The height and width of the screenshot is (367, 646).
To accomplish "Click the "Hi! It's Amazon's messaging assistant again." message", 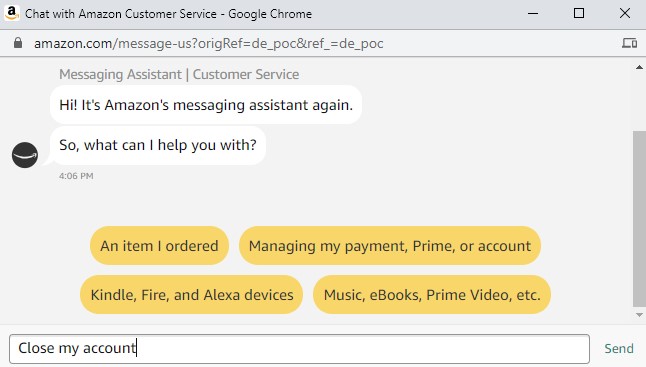I will coord(206,105).
